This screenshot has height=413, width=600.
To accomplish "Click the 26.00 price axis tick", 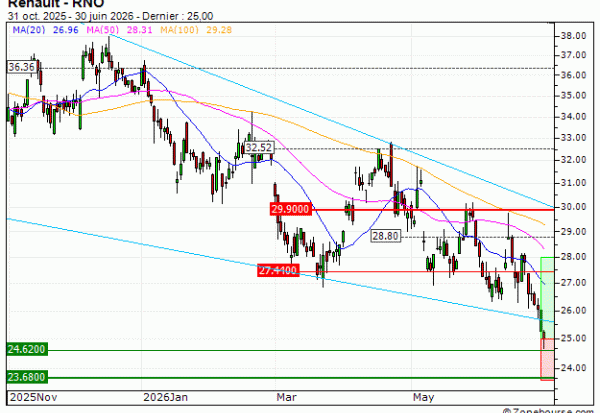I will (x=574, y=310).
